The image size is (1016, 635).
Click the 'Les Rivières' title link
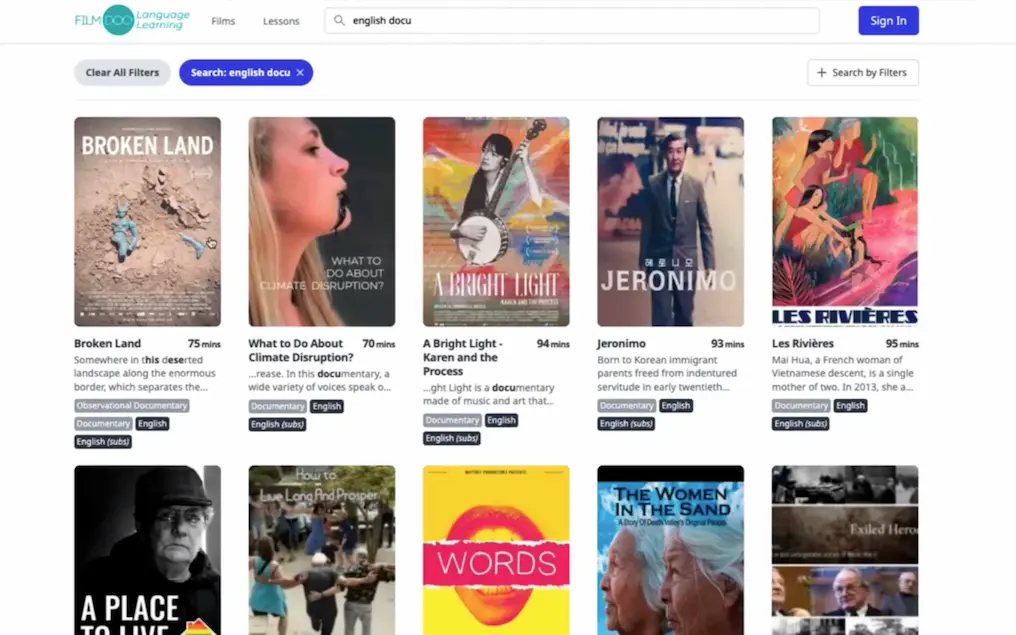(803, 343)
